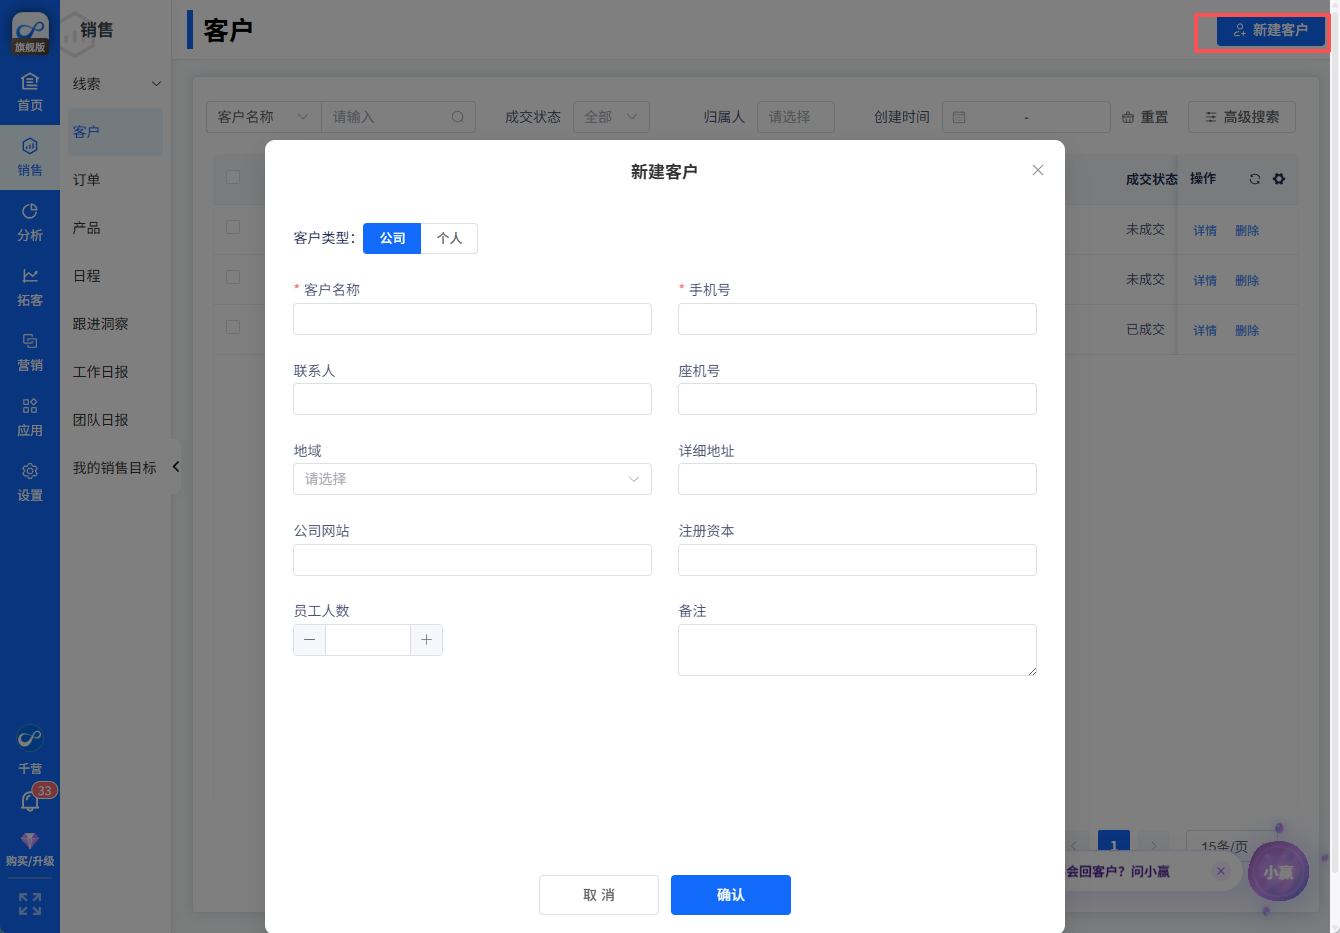Click the 确认 confirm button
Screen dimensions: 1340x933
pos(730,895)
